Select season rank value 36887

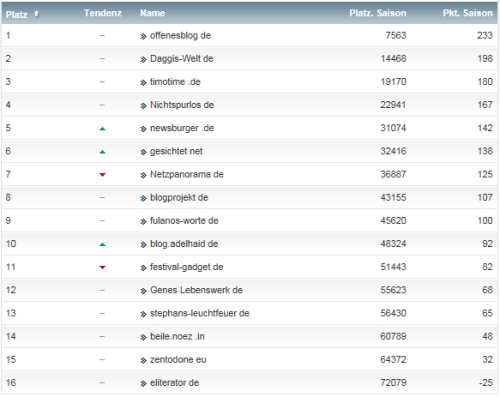394,174
